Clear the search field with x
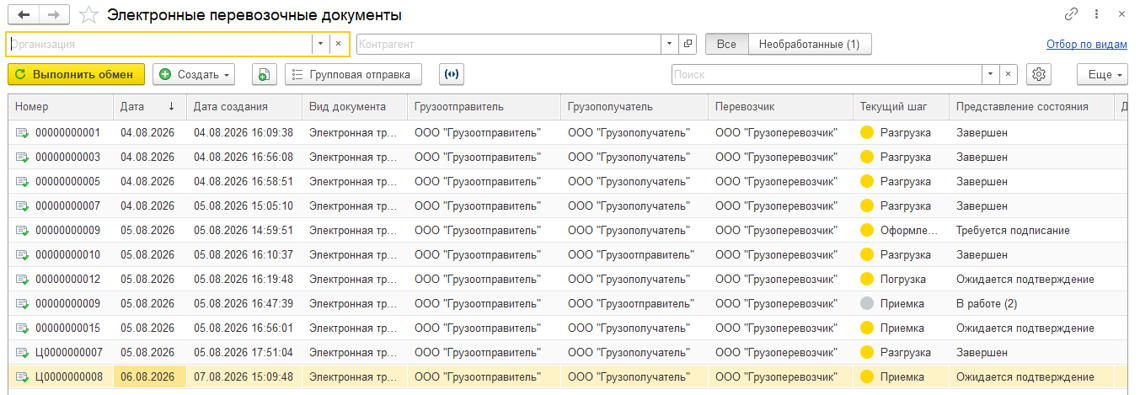 [1008, 74]
